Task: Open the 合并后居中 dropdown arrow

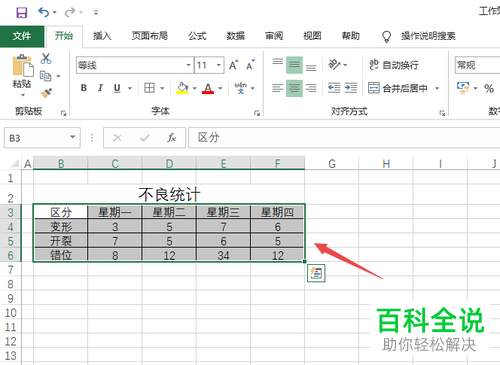Action: (x=437, y=88)
